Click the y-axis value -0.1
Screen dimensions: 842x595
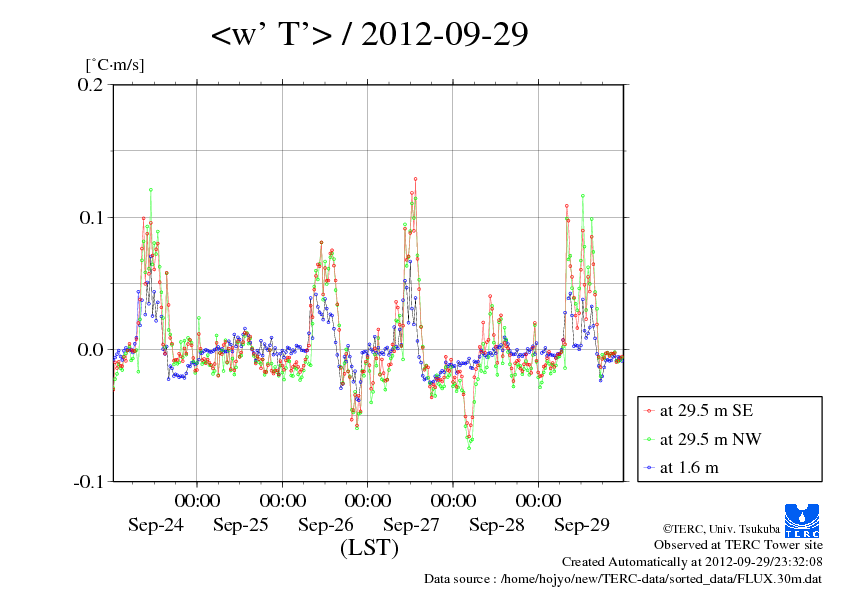pos(88,482)
